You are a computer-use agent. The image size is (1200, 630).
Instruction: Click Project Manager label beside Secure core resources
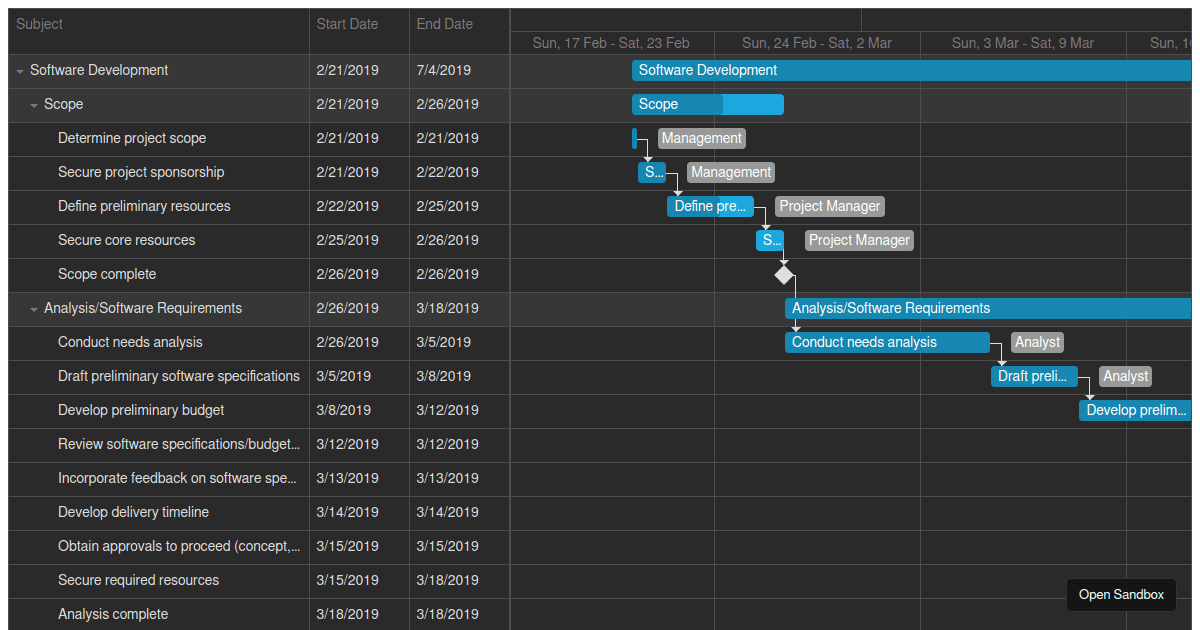859,240
